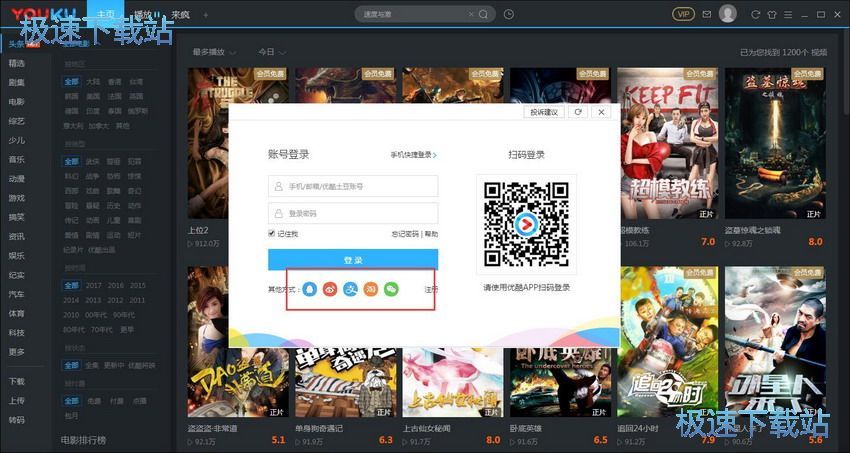This screenshot has height=453, width=850.
Task: Click the 注册 register link
Action: [431, 290]
